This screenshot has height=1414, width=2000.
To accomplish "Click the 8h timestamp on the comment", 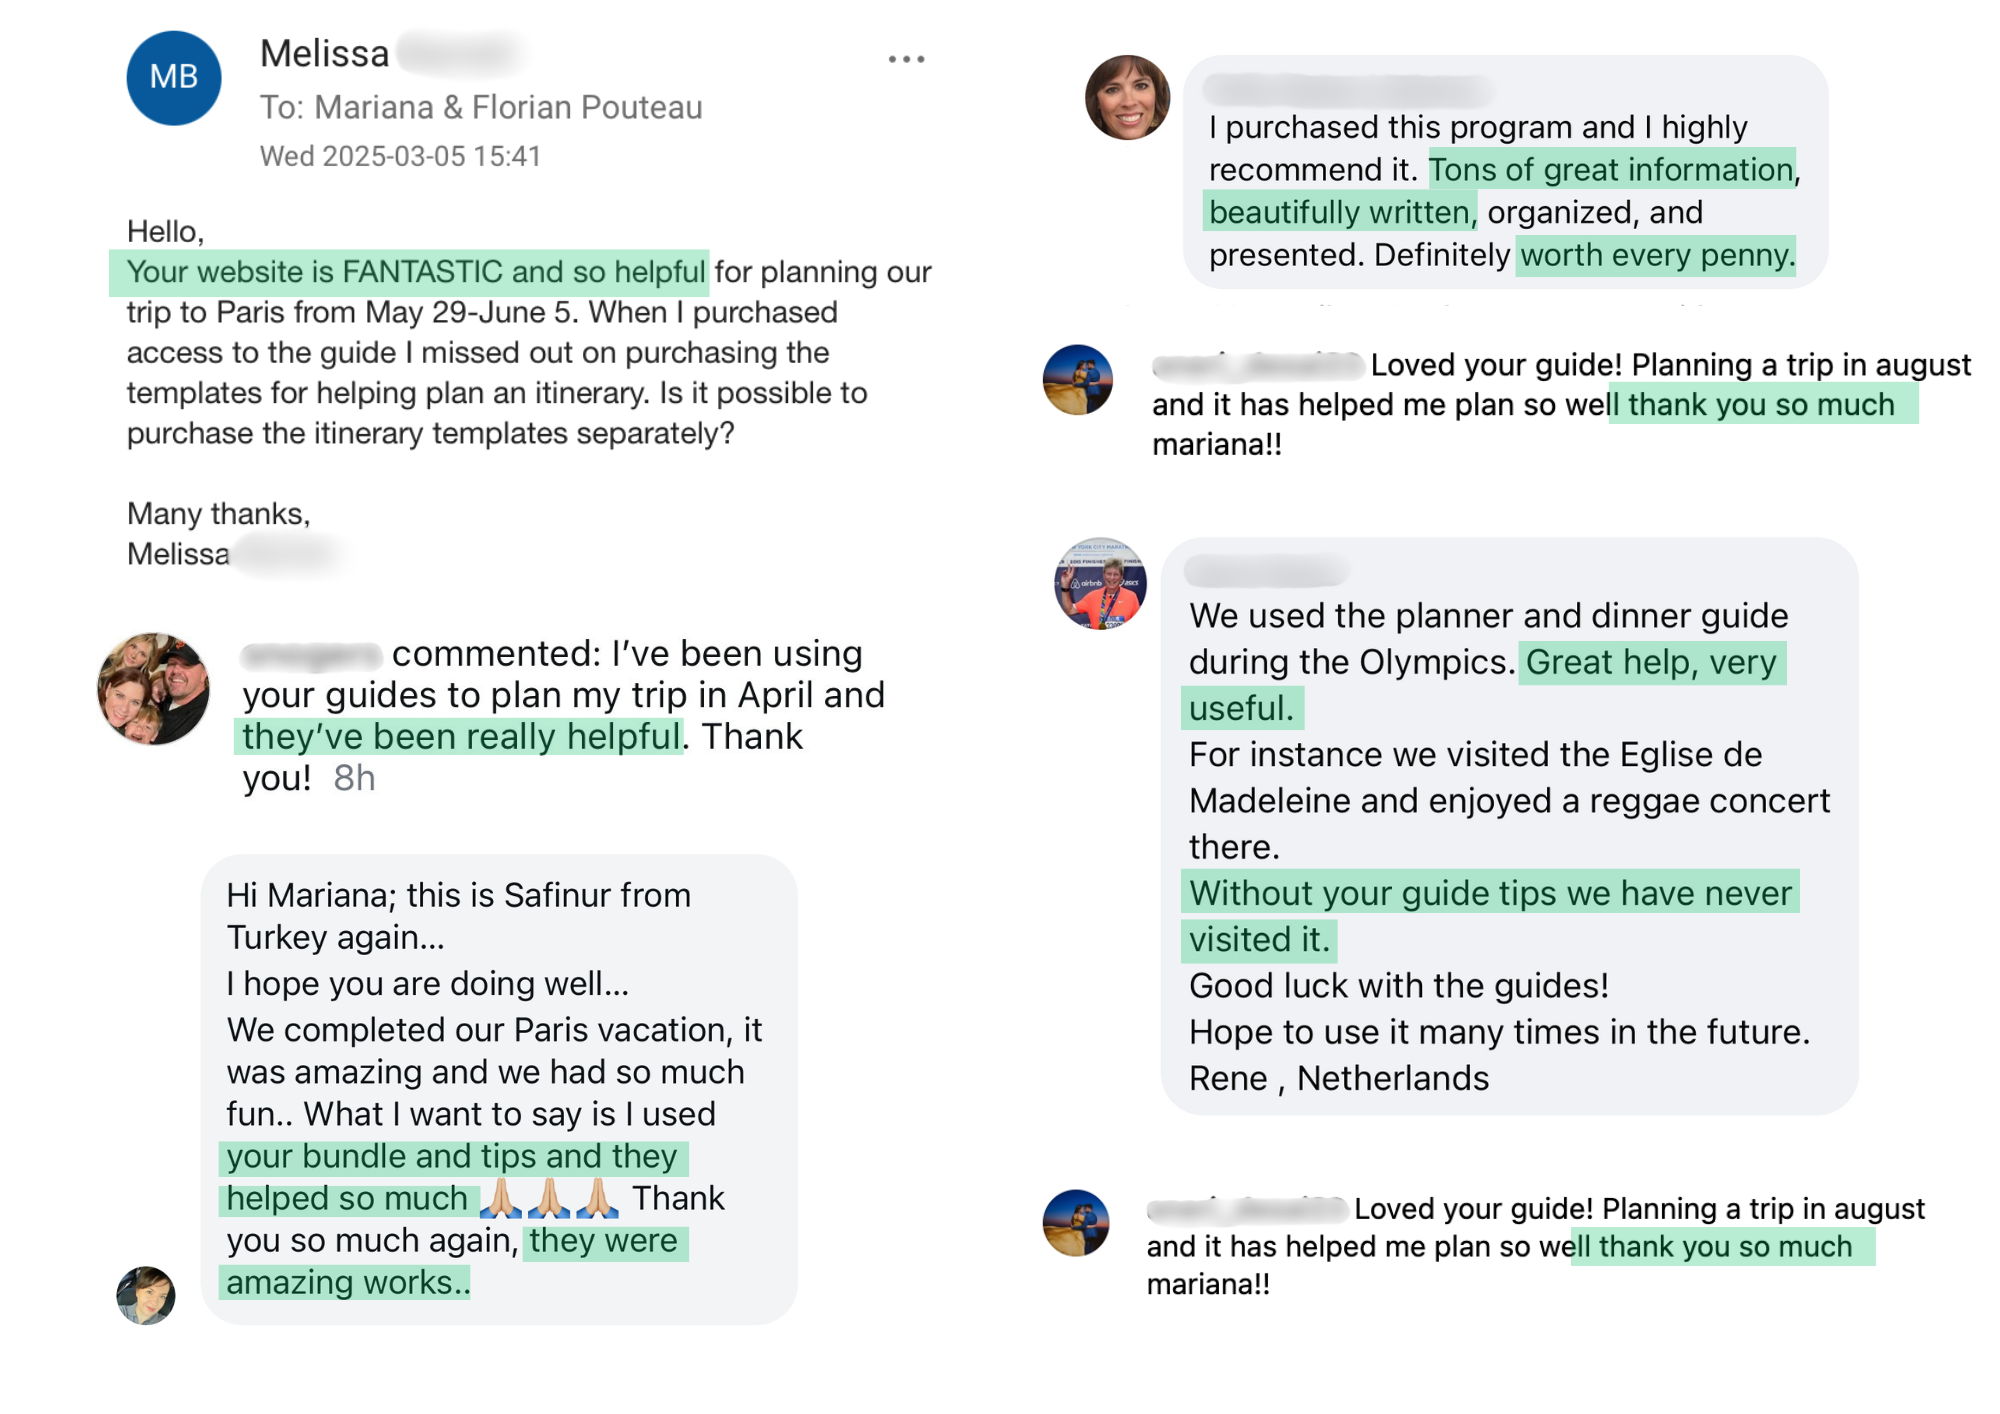I will pyautogui.click(x=354, y=778).
